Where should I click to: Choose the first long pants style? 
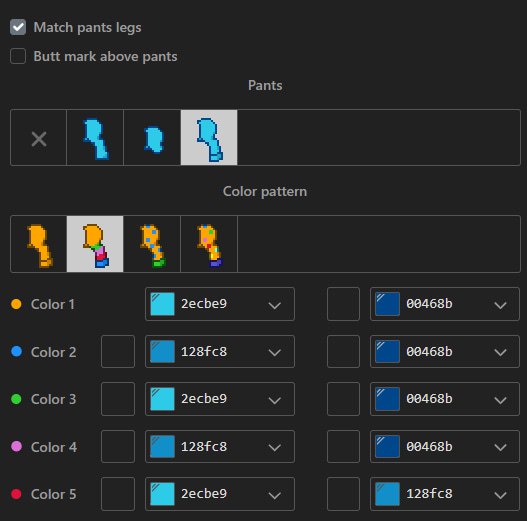pos(95,137)
